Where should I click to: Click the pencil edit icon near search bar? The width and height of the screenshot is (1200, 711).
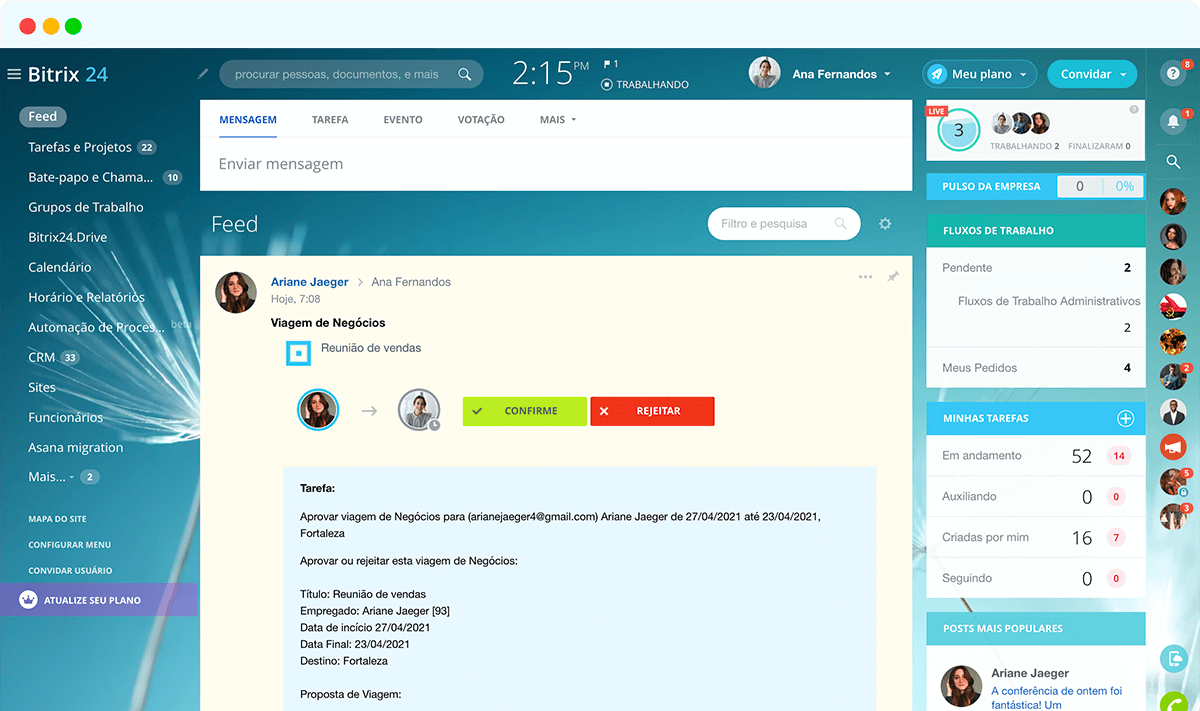tap(203, 74)
